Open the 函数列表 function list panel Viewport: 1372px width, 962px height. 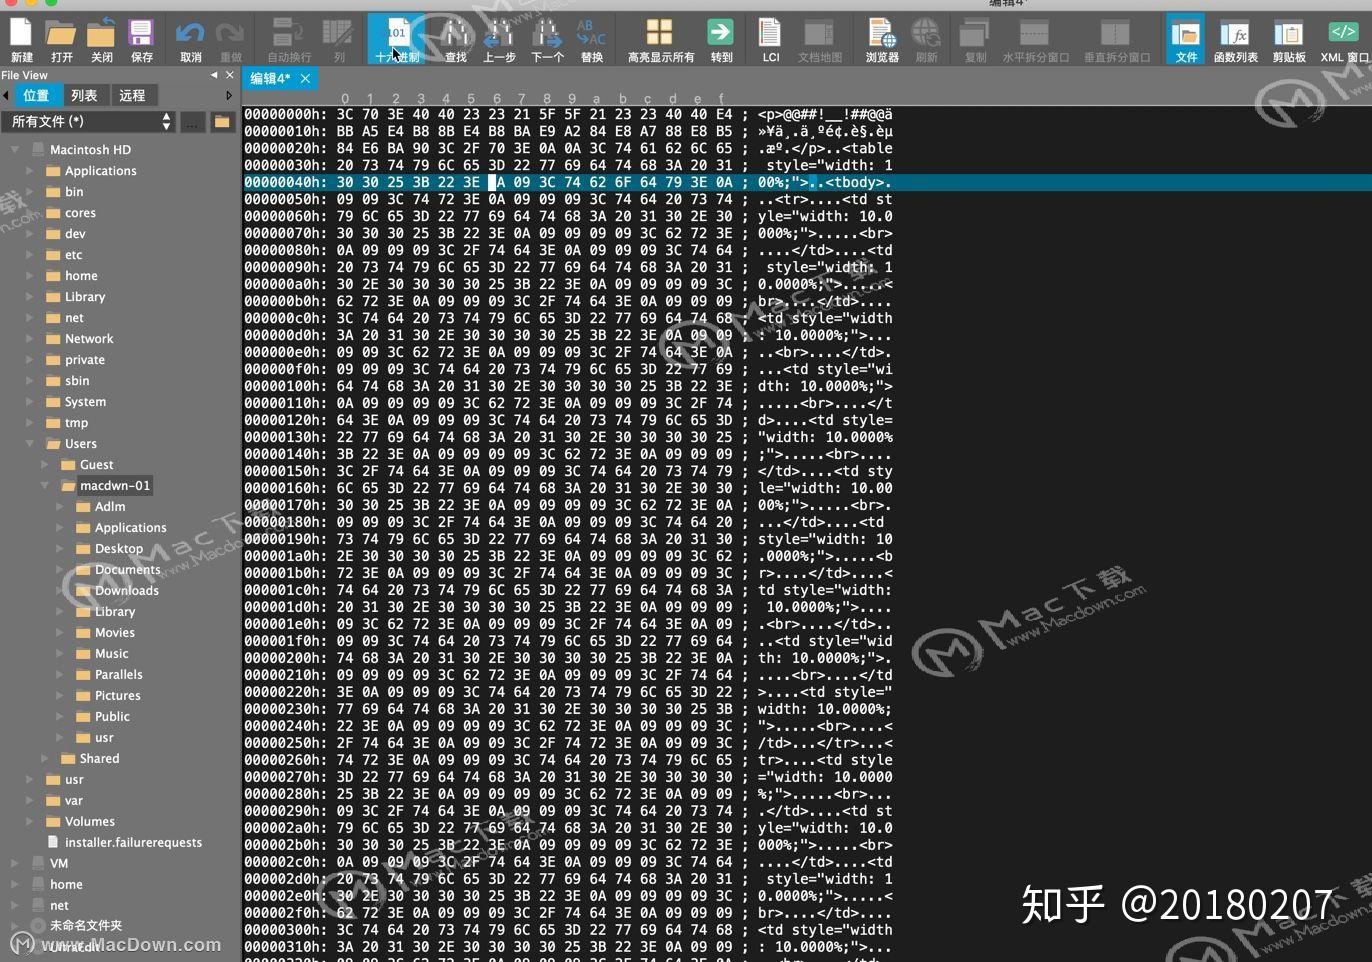pyautogui.click(x=1237, y=40)
